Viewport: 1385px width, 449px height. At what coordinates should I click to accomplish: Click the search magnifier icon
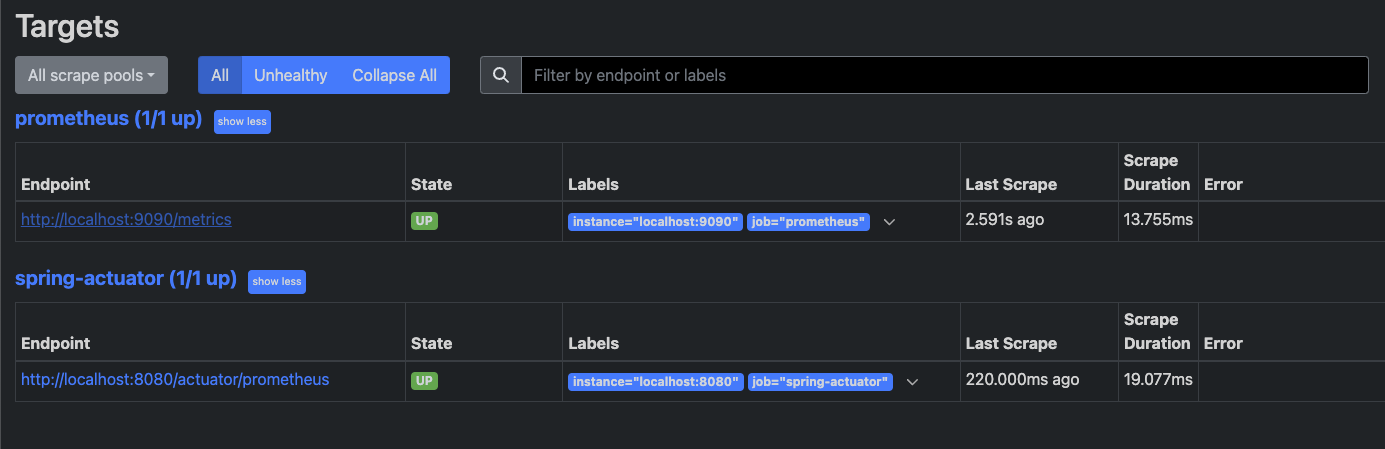[x=501, y=75]
